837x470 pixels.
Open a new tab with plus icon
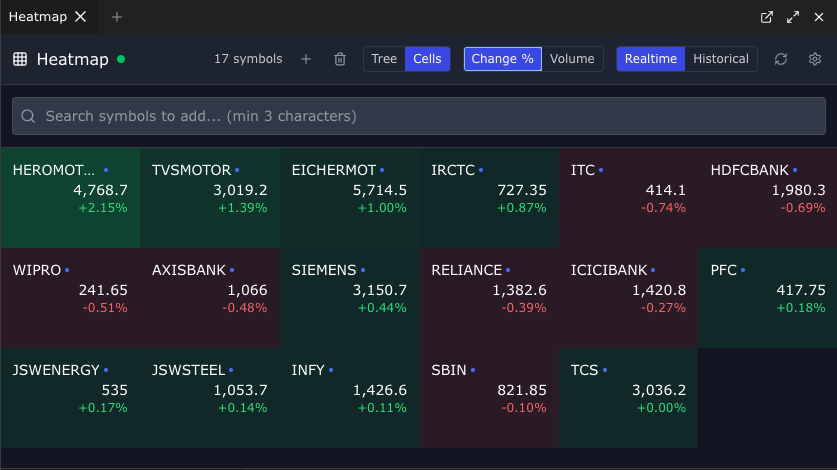[117, 17]
